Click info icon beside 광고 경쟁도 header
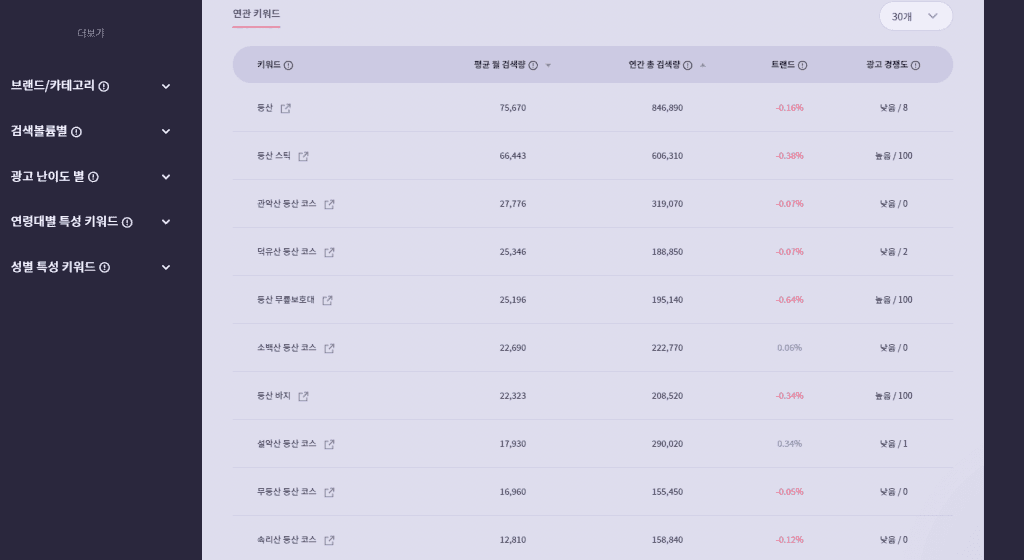Viewport: 1024px width, 560px height. [x=916, y=65]
